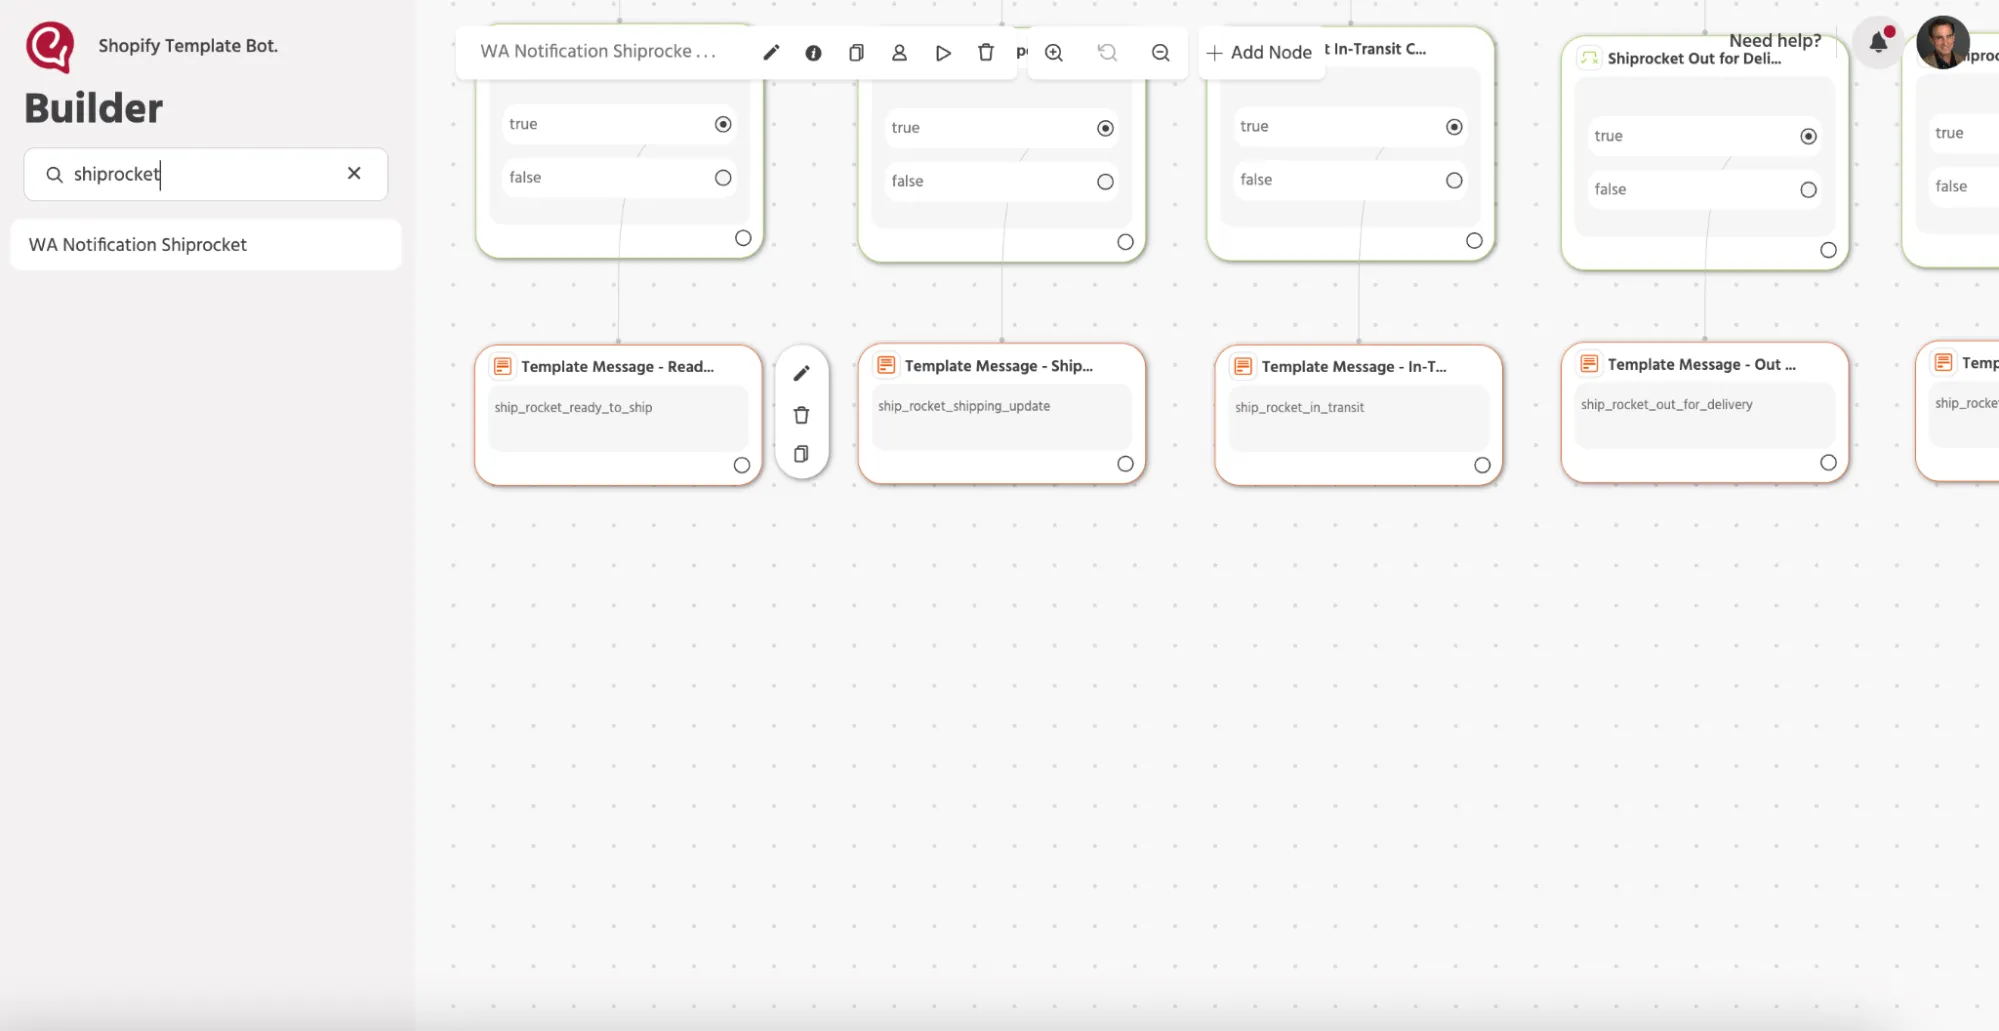Screen dimensions: 1999x1031
Task: Select ship_rocket_in_transit template text
Action: 1299,408
